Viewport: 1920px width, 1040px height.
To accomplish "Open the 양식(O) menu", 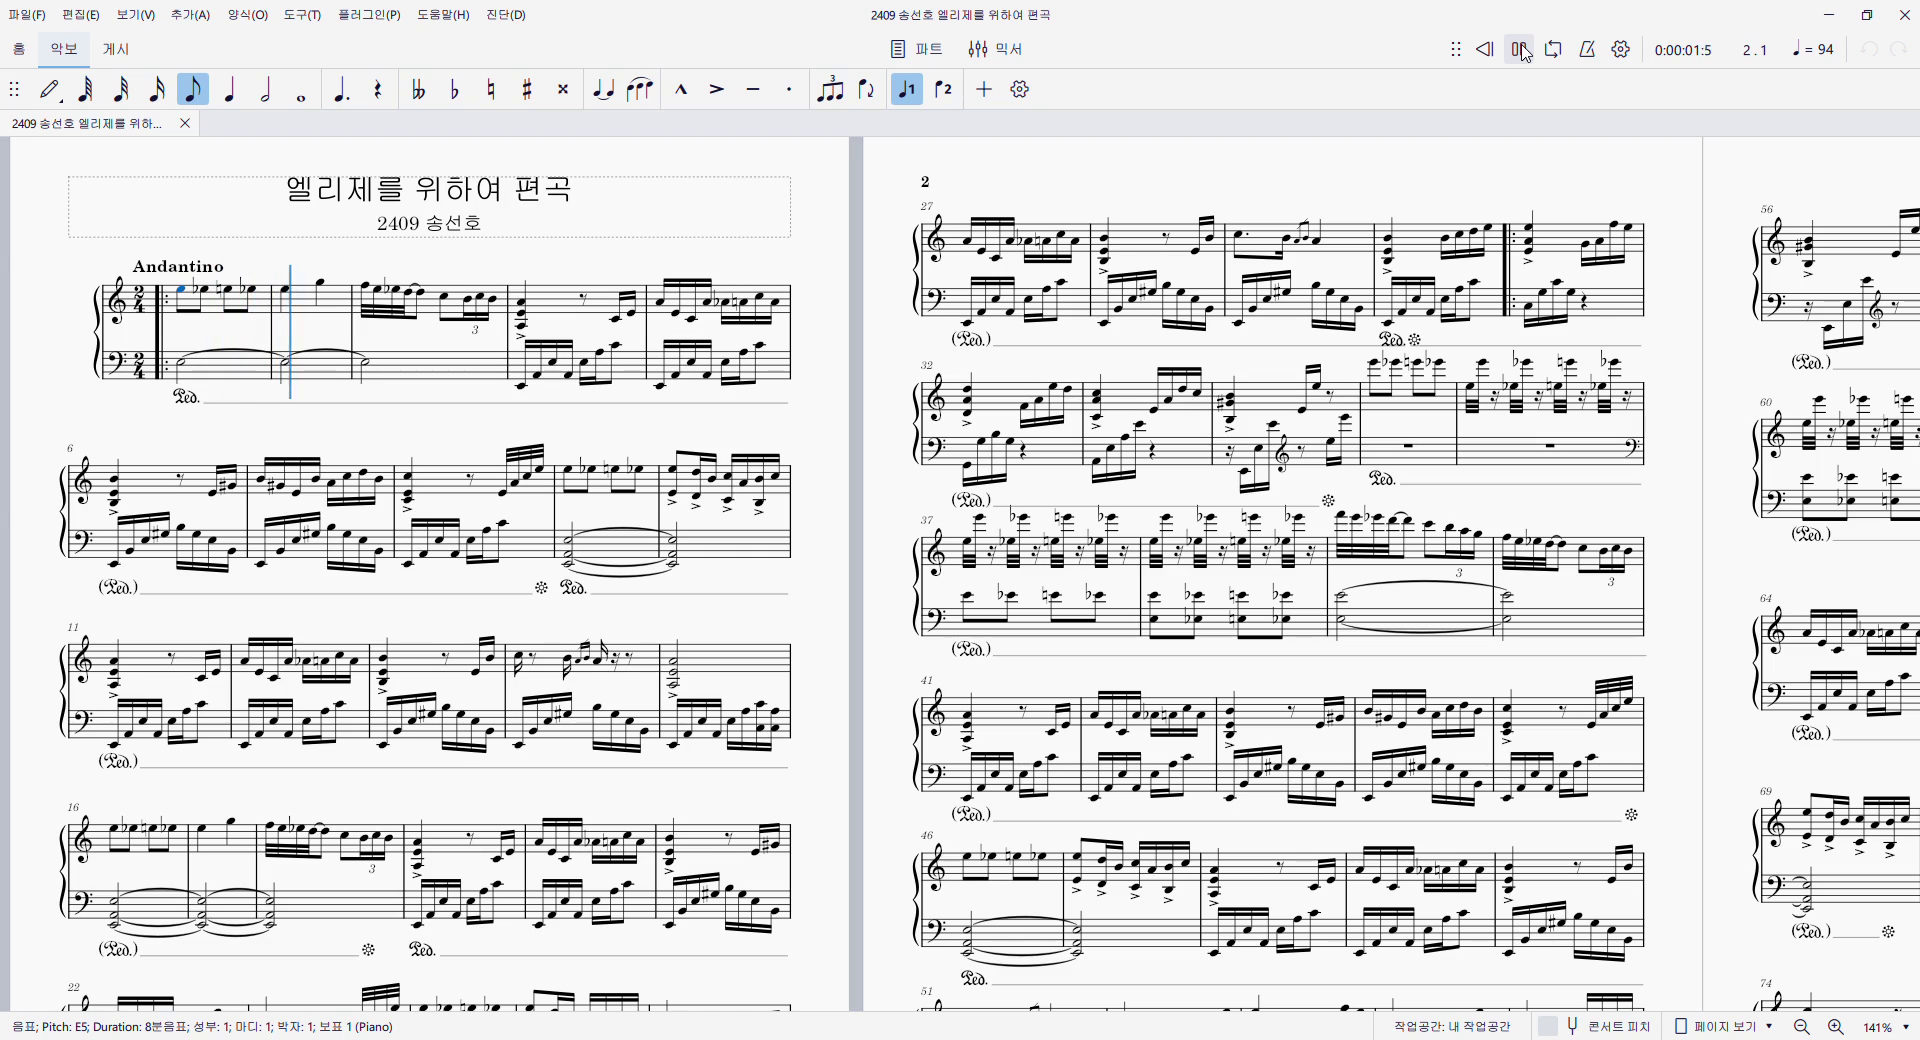I will click(x=247, y=15).
